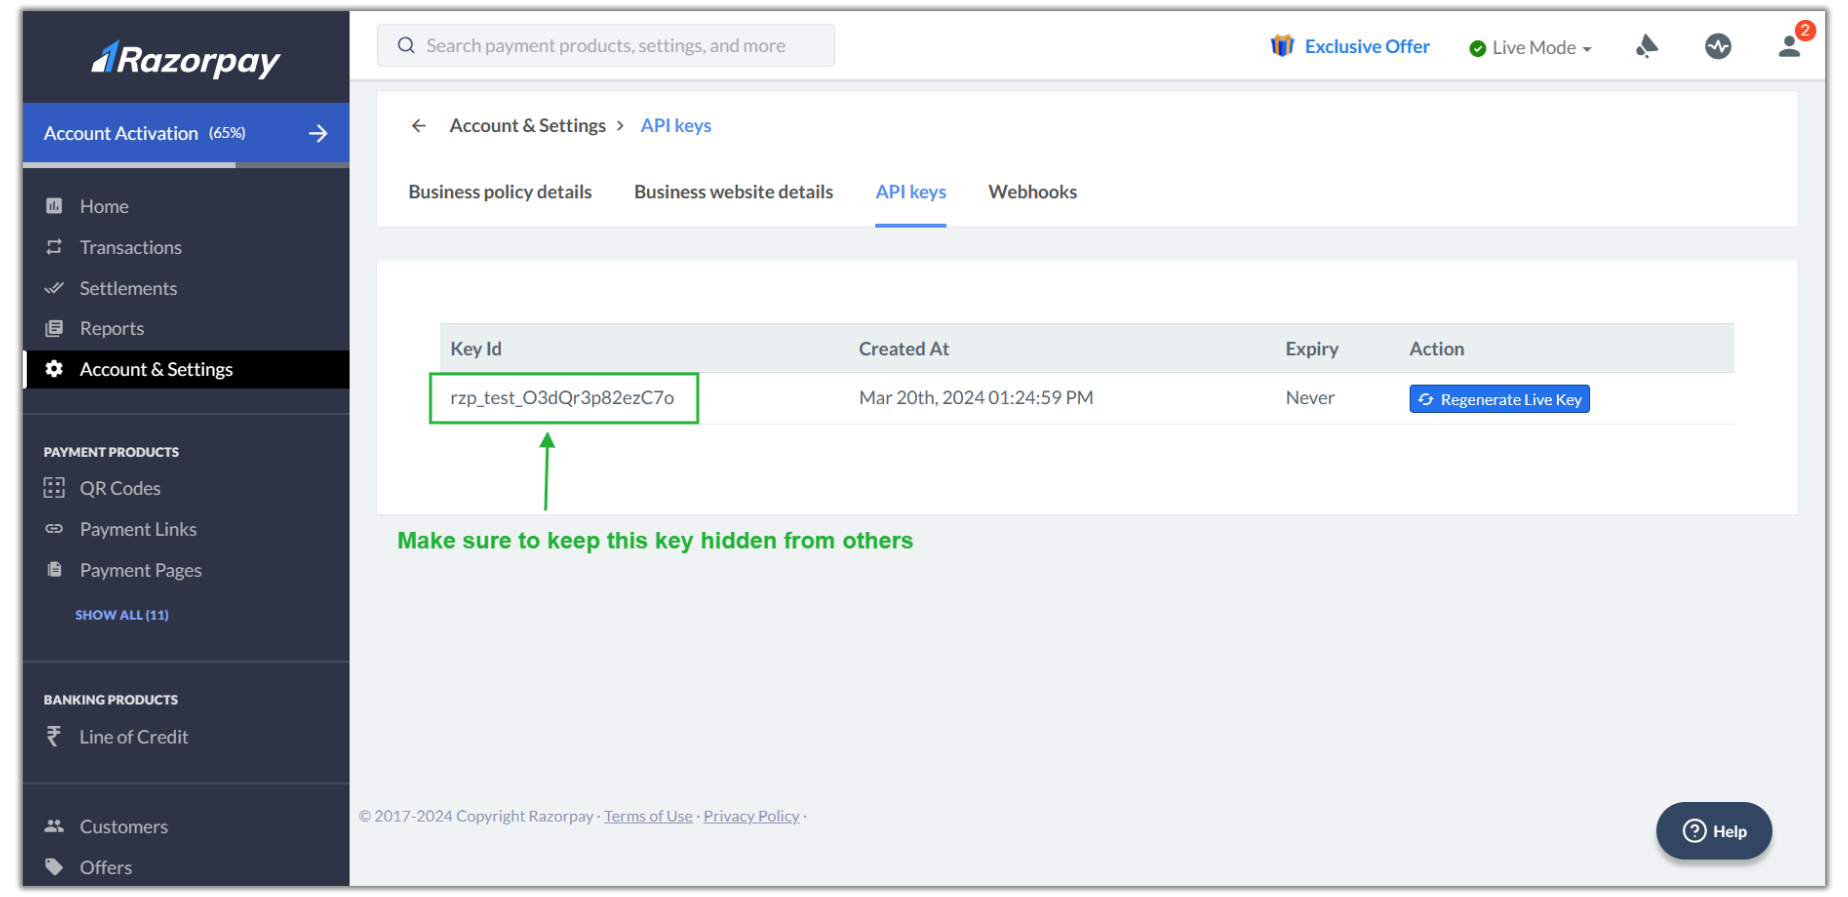Select the API keys tab
Screen dimensions: 1848x897
[910, 192]
